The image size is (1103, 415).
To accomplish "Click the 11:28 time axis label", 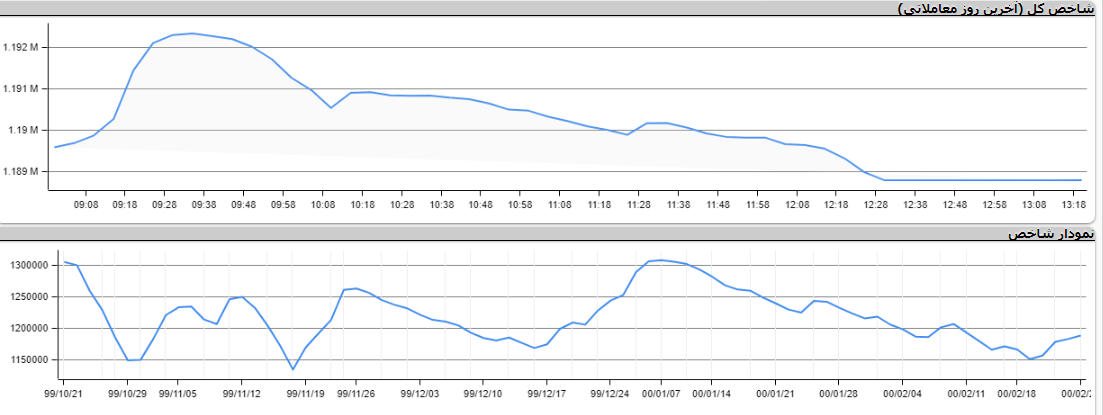I will point(639,204).
